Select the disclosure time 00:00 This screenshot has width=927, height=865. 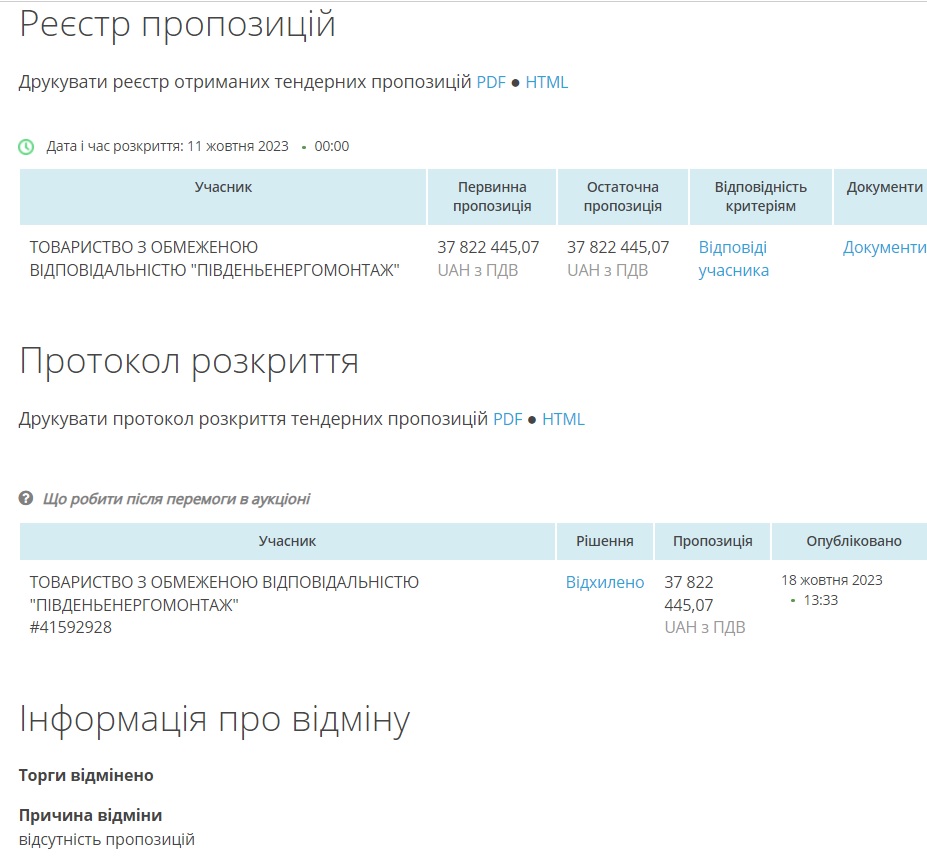click(332, 146)
